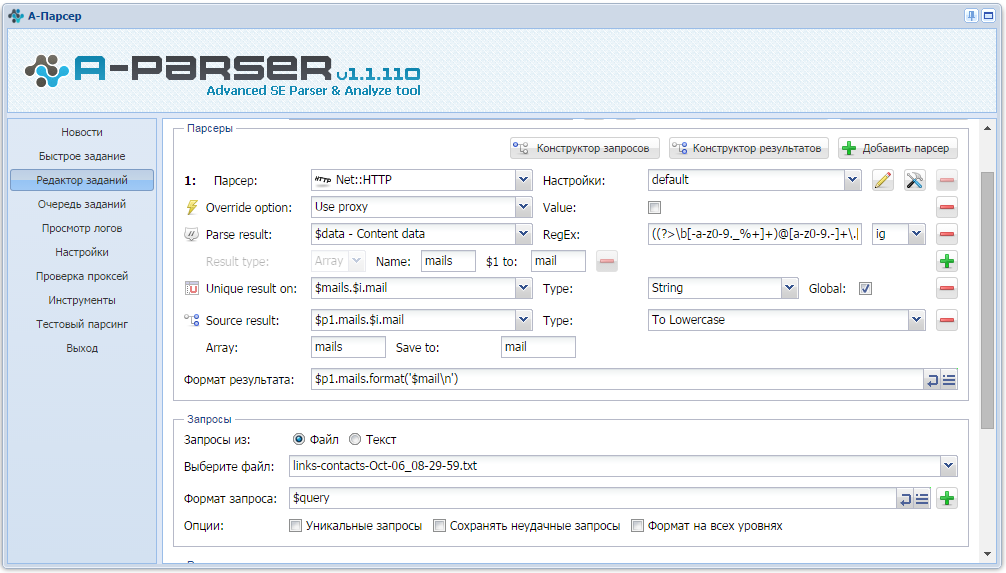The width and height of the screenshot is (1006, 573).
Task: Open Просмотр логов in sidebar
Action: coord(82,228)
